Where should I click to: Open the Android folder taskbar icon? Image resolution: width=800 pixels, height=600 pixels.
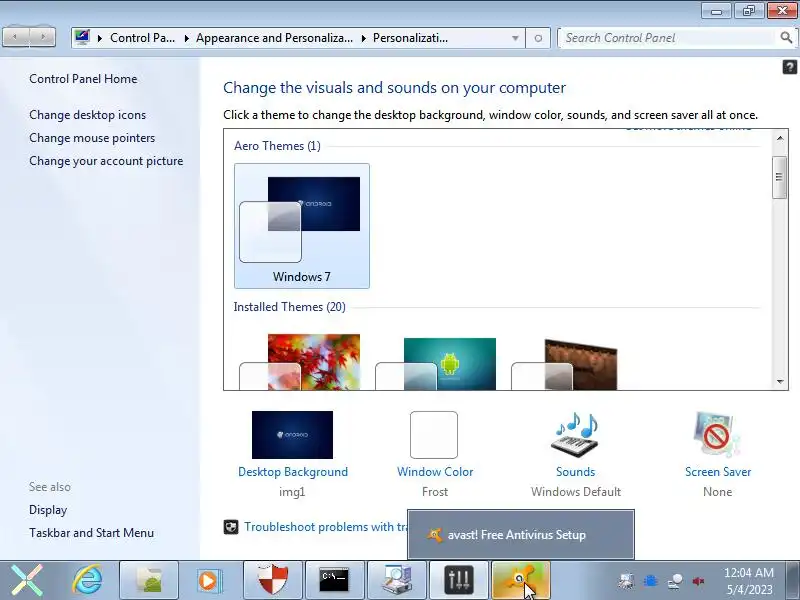[149, 580]
